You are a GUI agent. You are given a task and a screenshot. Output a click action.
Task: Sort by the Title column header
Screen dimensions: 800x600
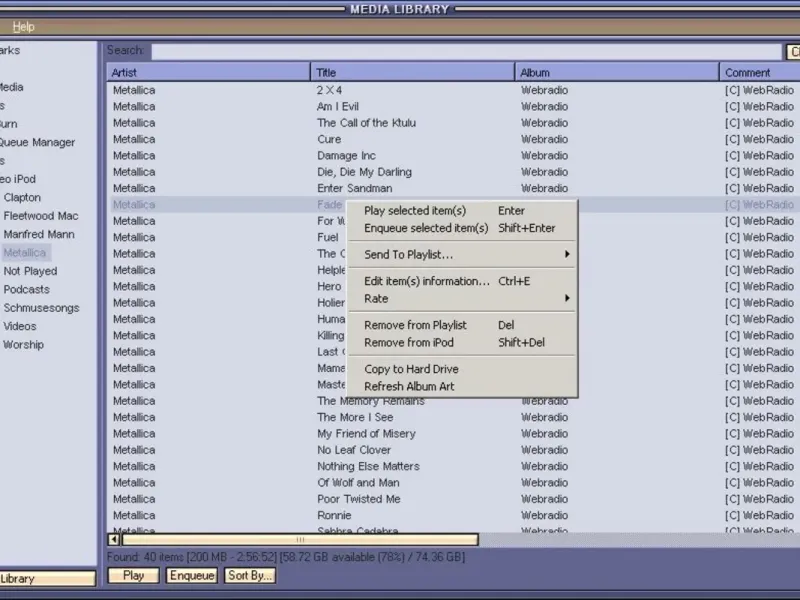412,72
